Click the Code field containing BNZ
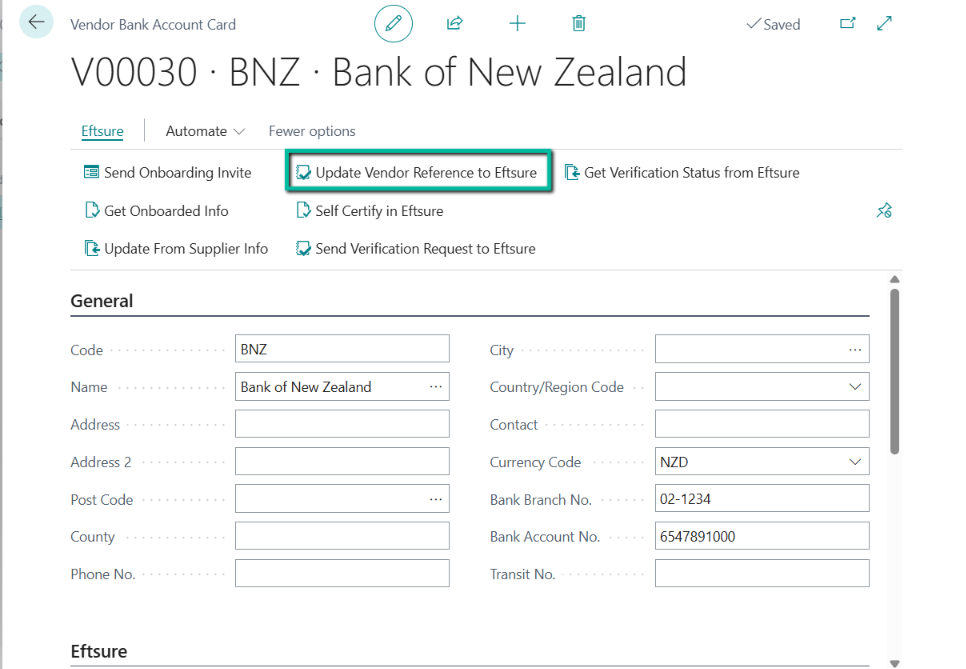 [x=342, y=349]
